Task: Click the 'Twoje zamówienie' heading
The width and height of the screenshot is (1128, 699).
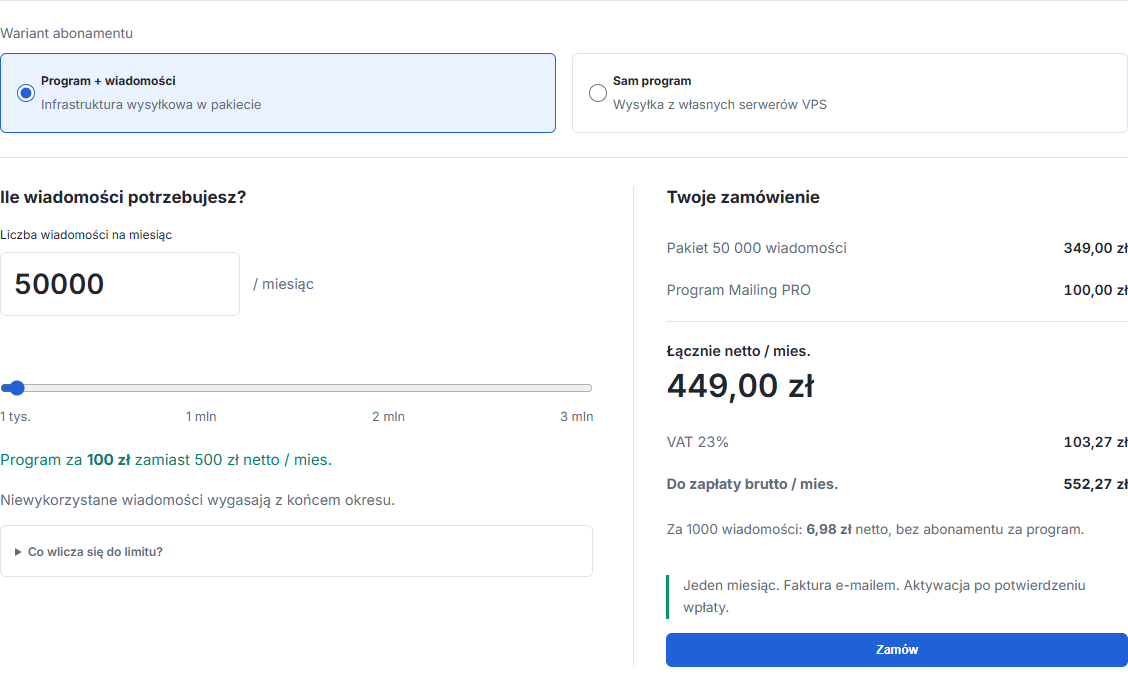Action: coord(743,197)
